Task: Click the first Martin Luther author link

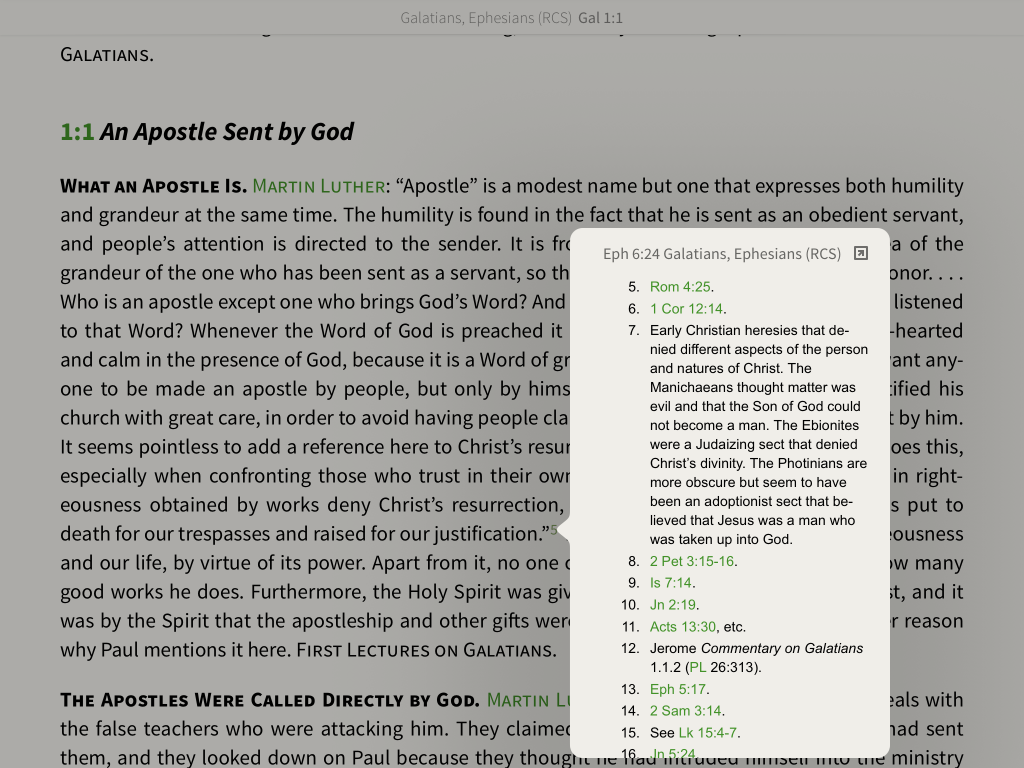Action: click(x=319, y=186)
